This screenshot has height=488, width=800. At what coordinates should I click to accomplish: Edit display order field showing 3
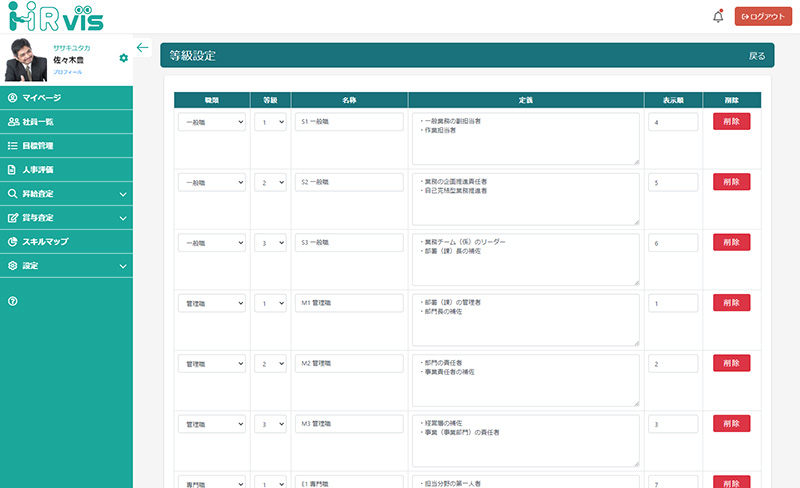(673, 424)
